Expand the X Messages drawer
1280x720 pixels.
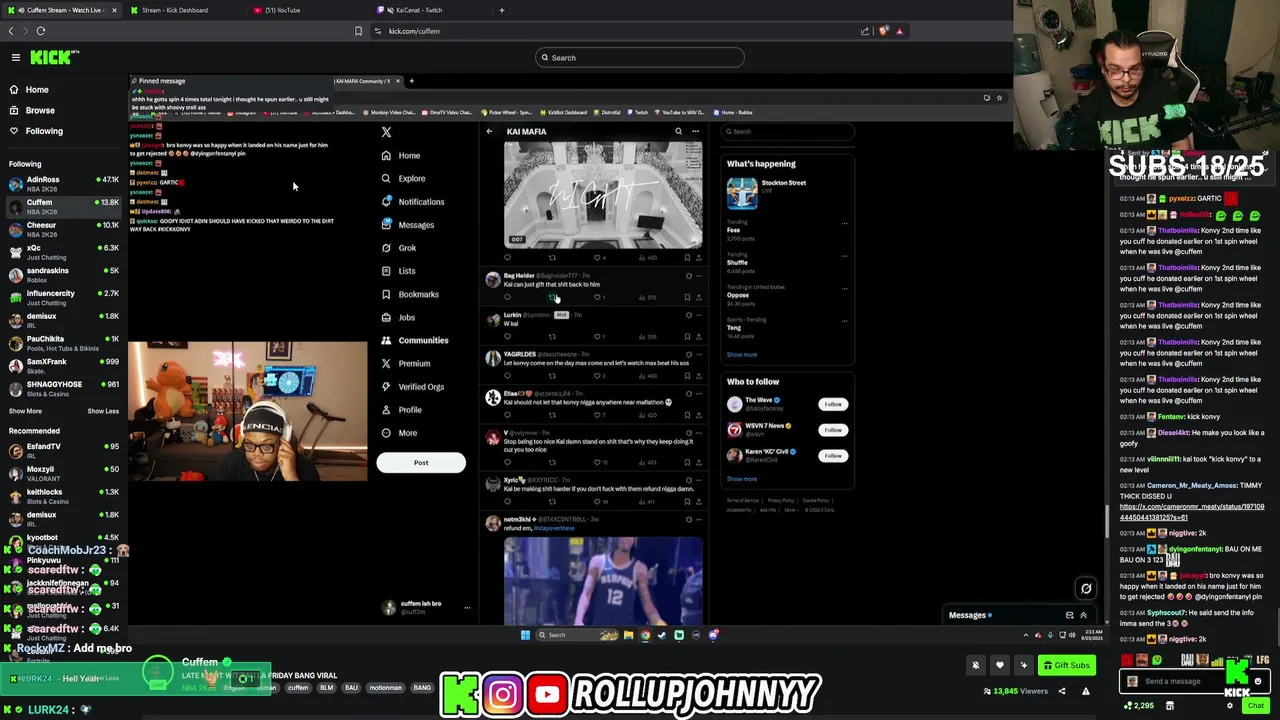coord(1083,615)
